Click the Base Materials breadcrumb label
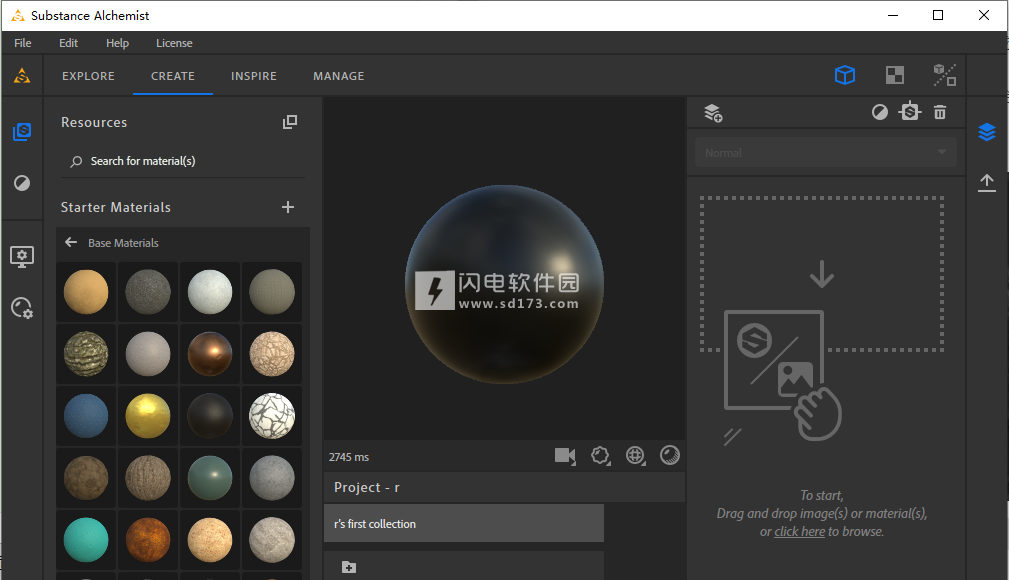The height and width of the screenshot is (580, 1009). [x=123, y=243]
